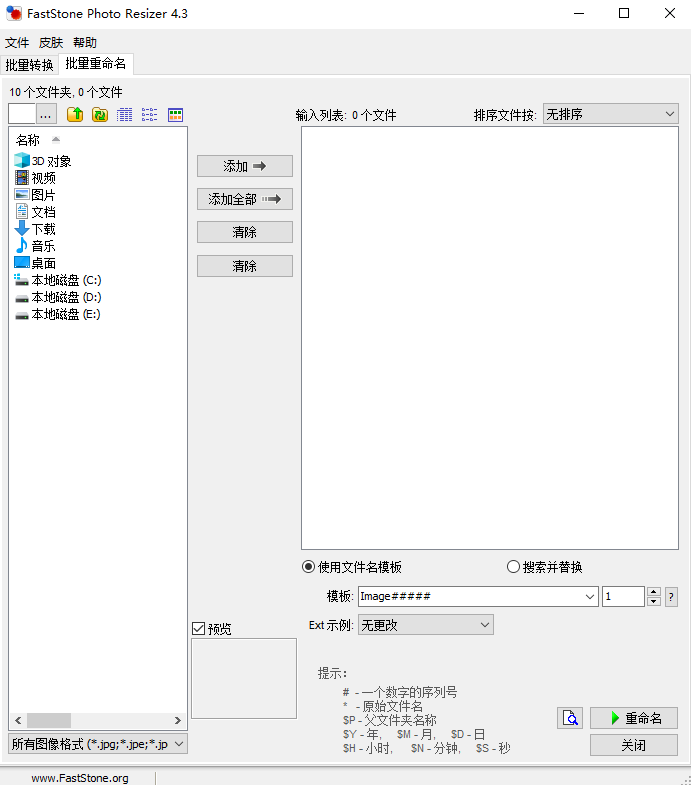Open the 排序文件按 sort dropdown

(x=610, y=115)
